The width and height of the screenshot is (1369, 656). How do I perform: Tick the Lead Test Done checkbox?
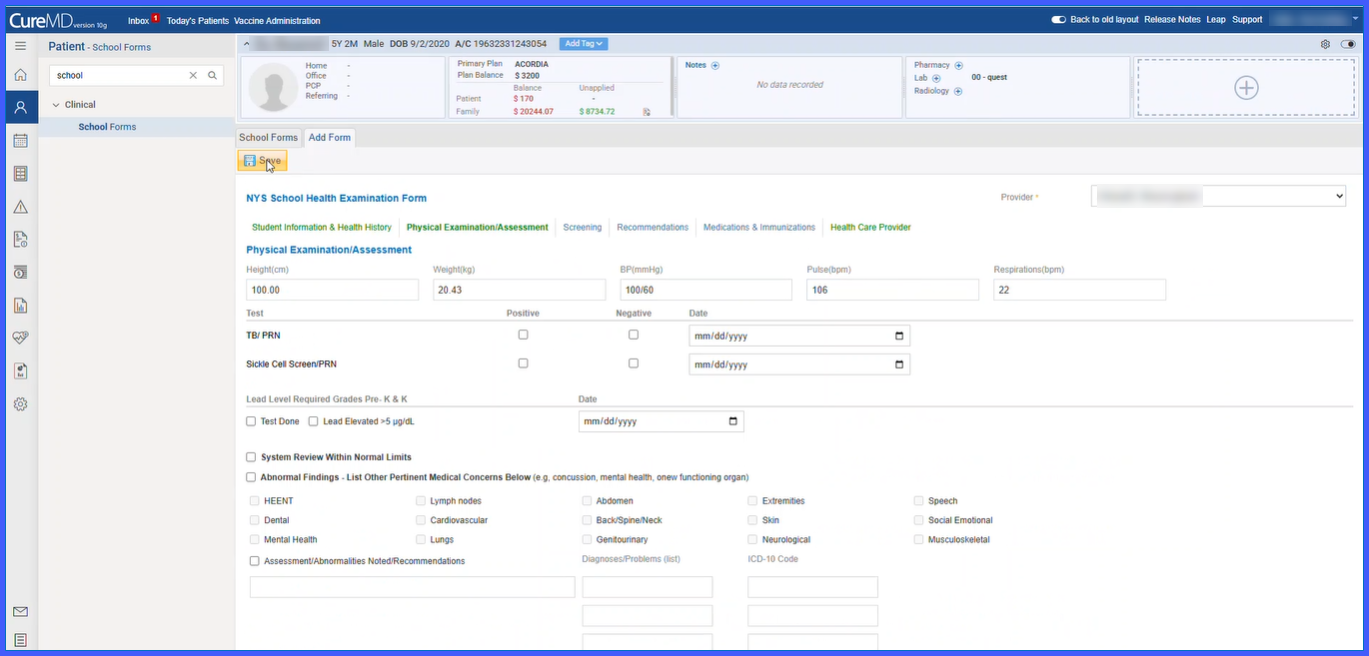click(x=251, y=421)
